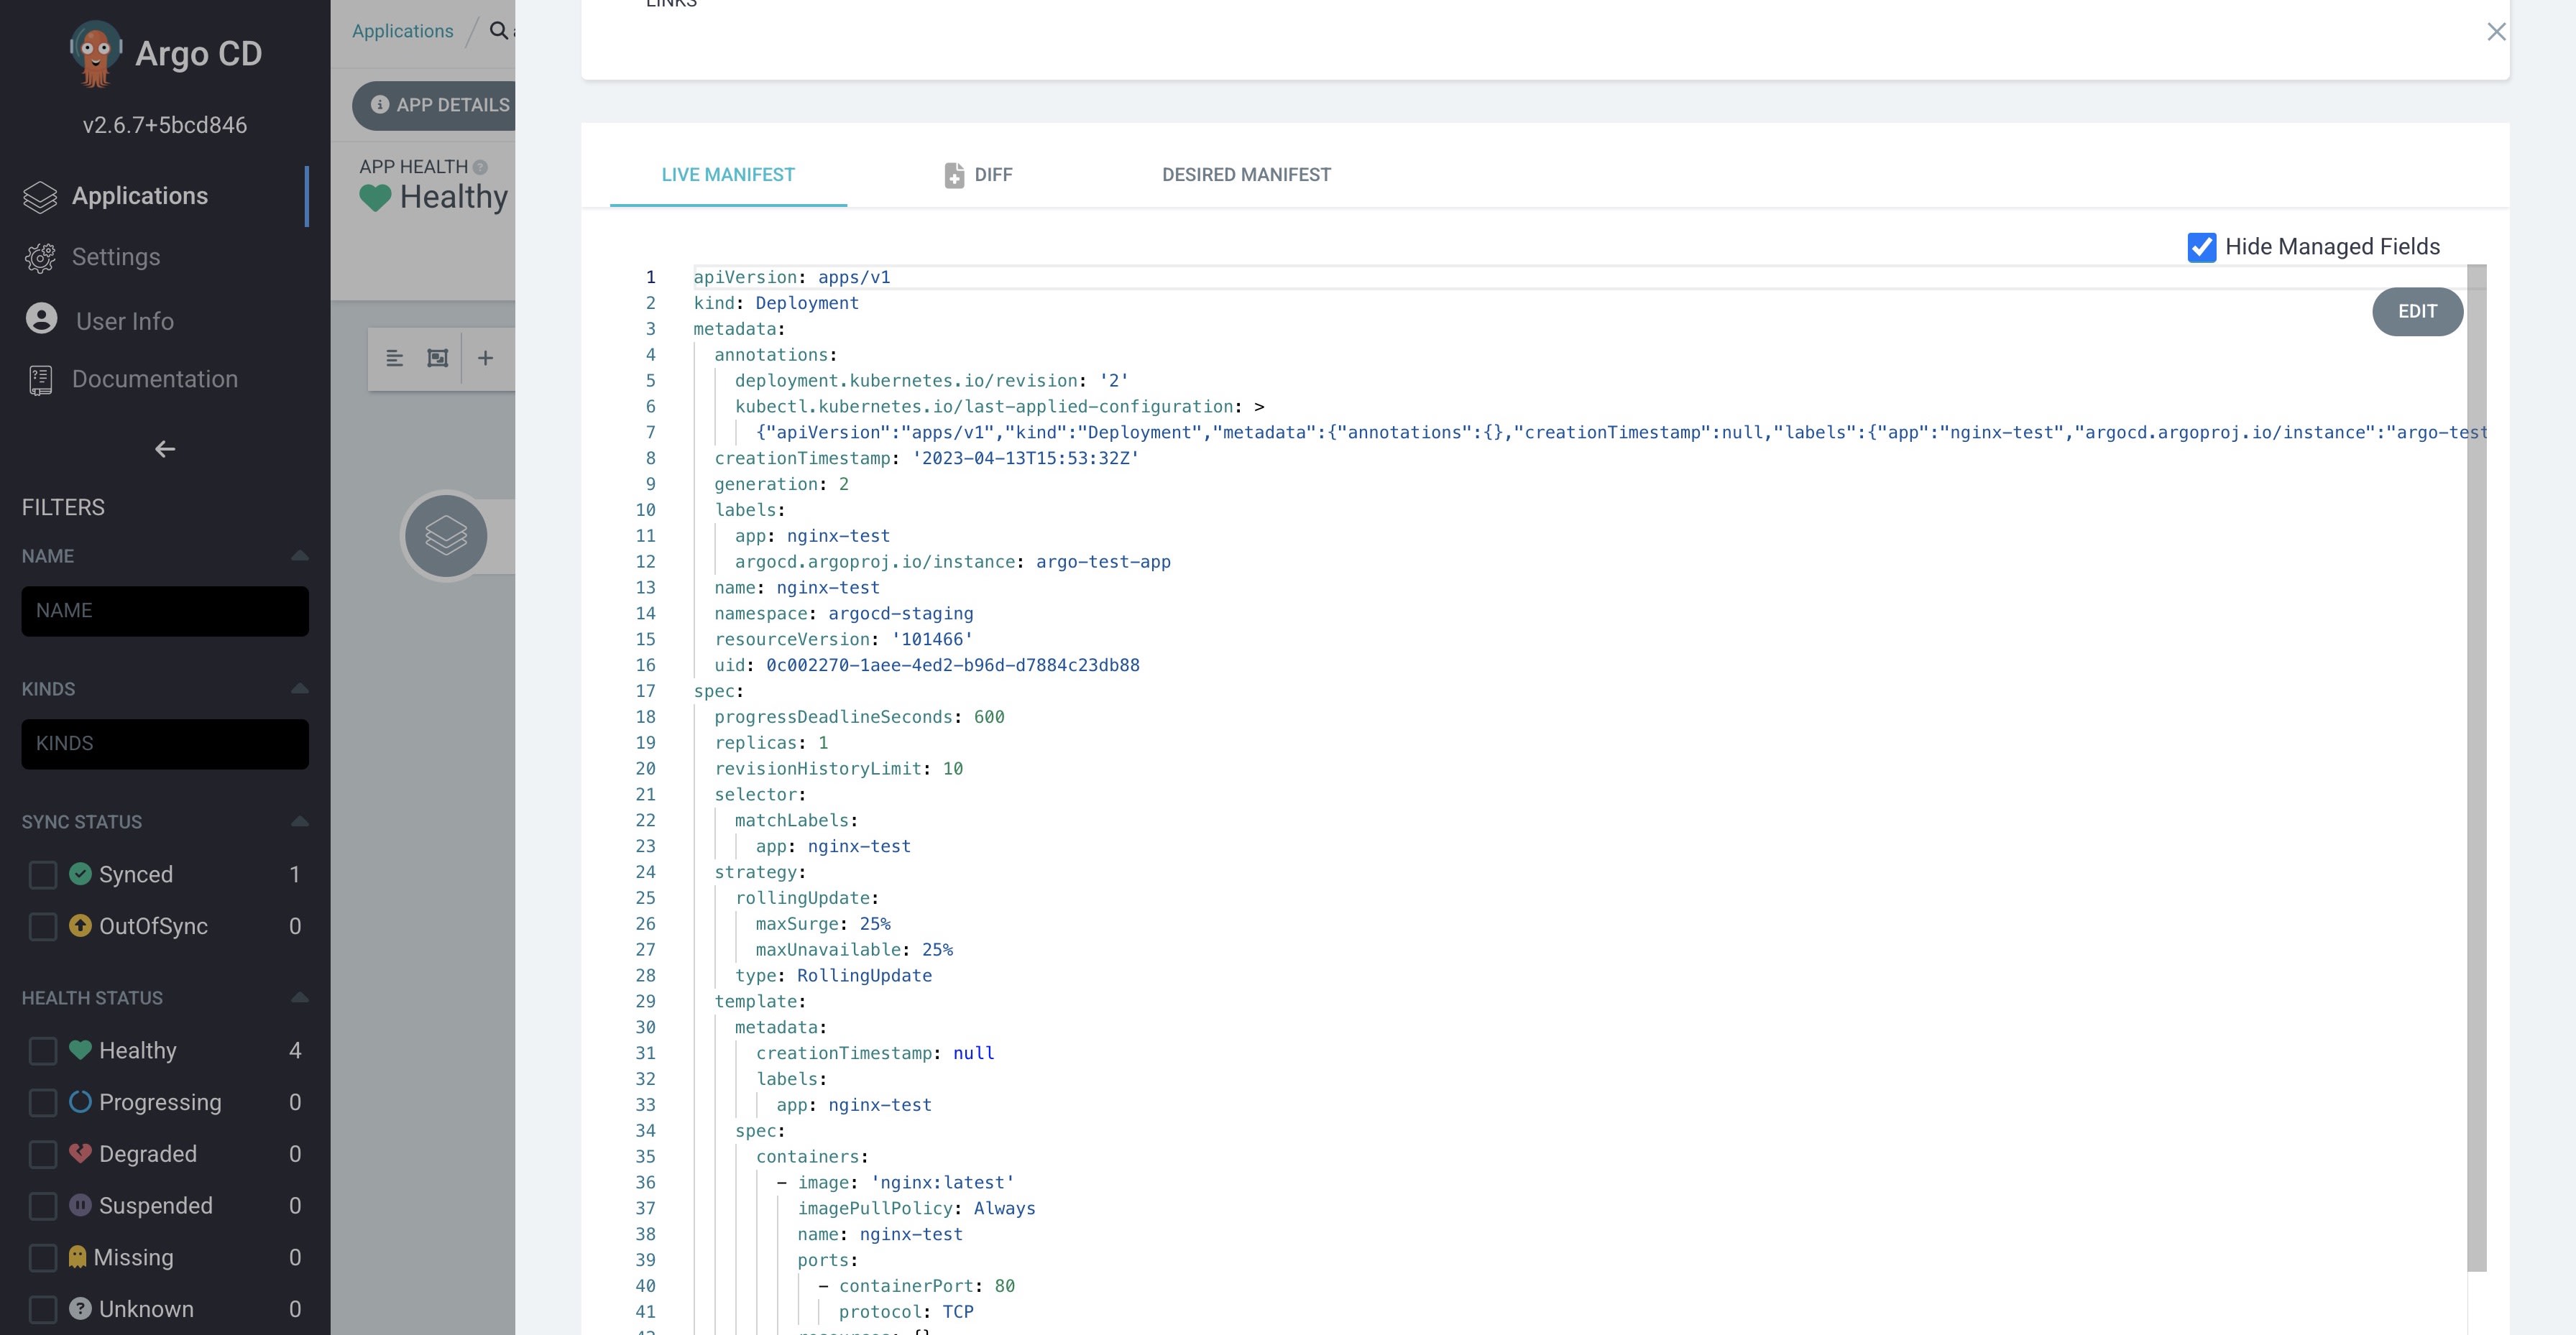2576x1335 pixels.
Task: Click the Suspended pause icon
Action: tap(80, 1205)
